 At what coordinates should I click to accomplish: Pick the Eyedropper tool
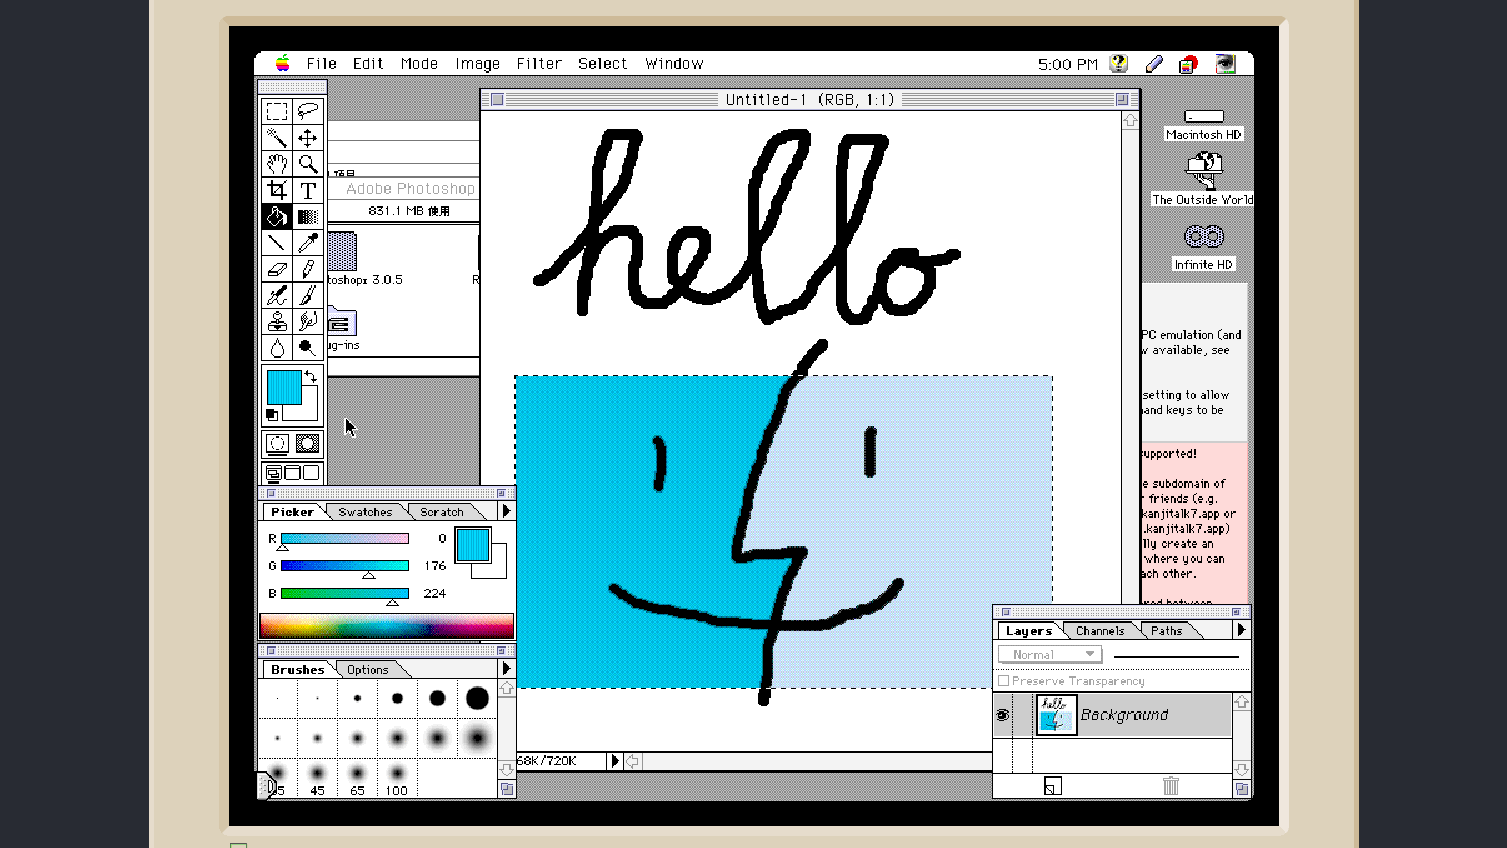308,242
